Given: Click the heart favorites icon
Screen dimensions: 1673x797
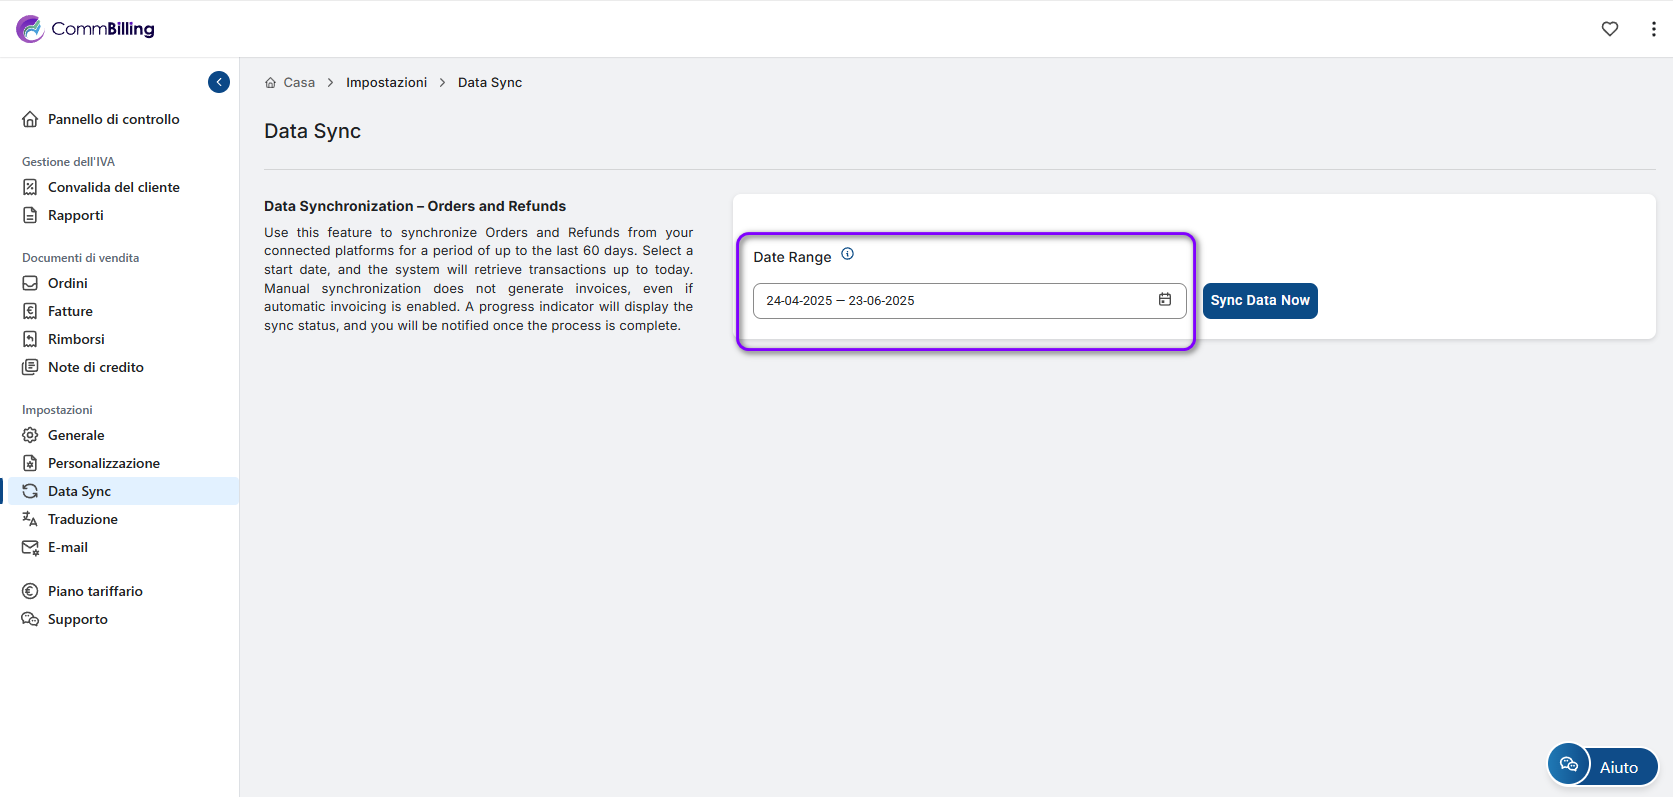Looking at the screenshot, I should 1609,29.
